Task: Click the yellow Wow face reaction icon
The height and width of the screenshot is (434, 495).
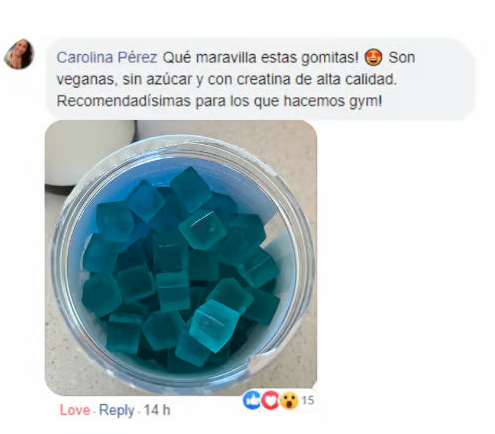Action: [x=289, y=400]
